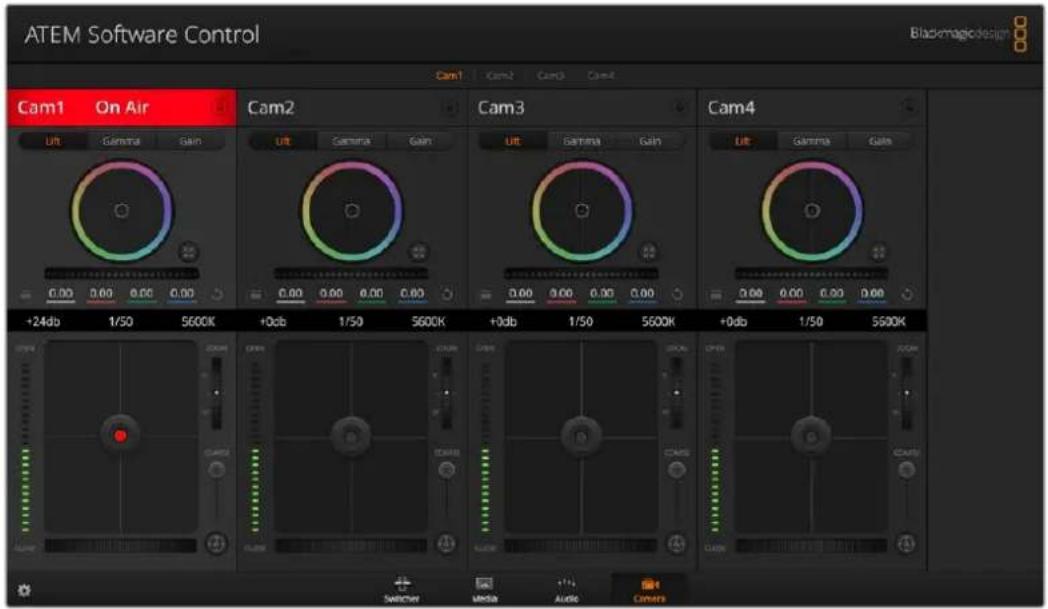This screenshot has height=609, width=1048.
Task: Click Cam4 auto focus round button
Action: 906,543
